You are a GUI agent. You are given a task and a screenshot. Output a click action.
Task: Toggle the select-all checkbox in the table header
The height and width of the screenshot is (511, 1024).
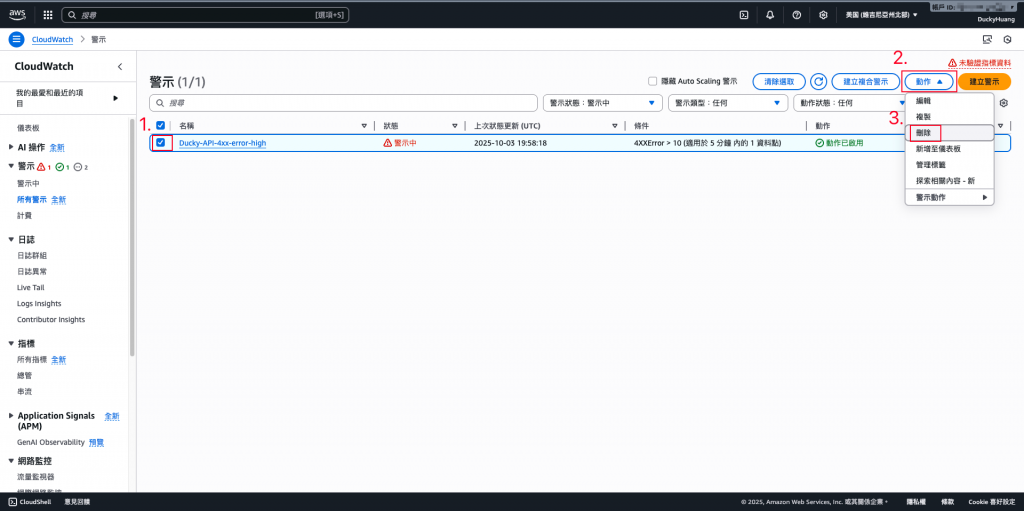161,125
